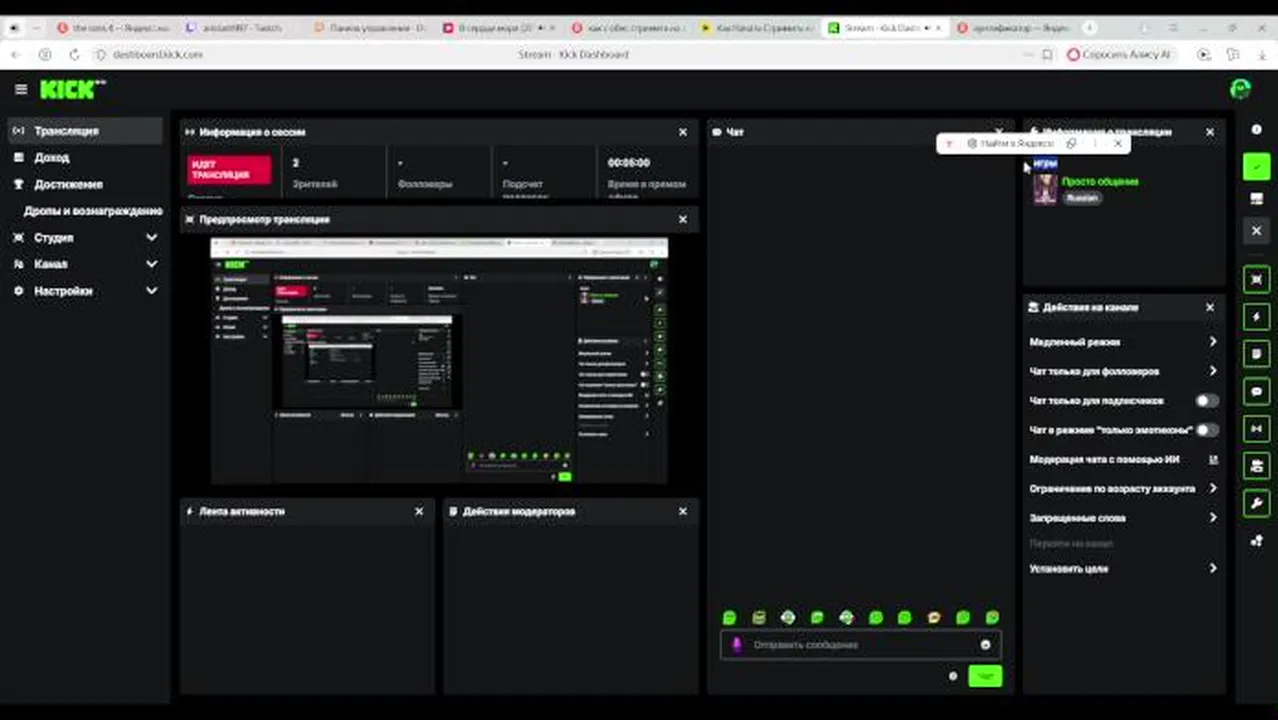Switch to the Twitch browser tab

[235, 28]
